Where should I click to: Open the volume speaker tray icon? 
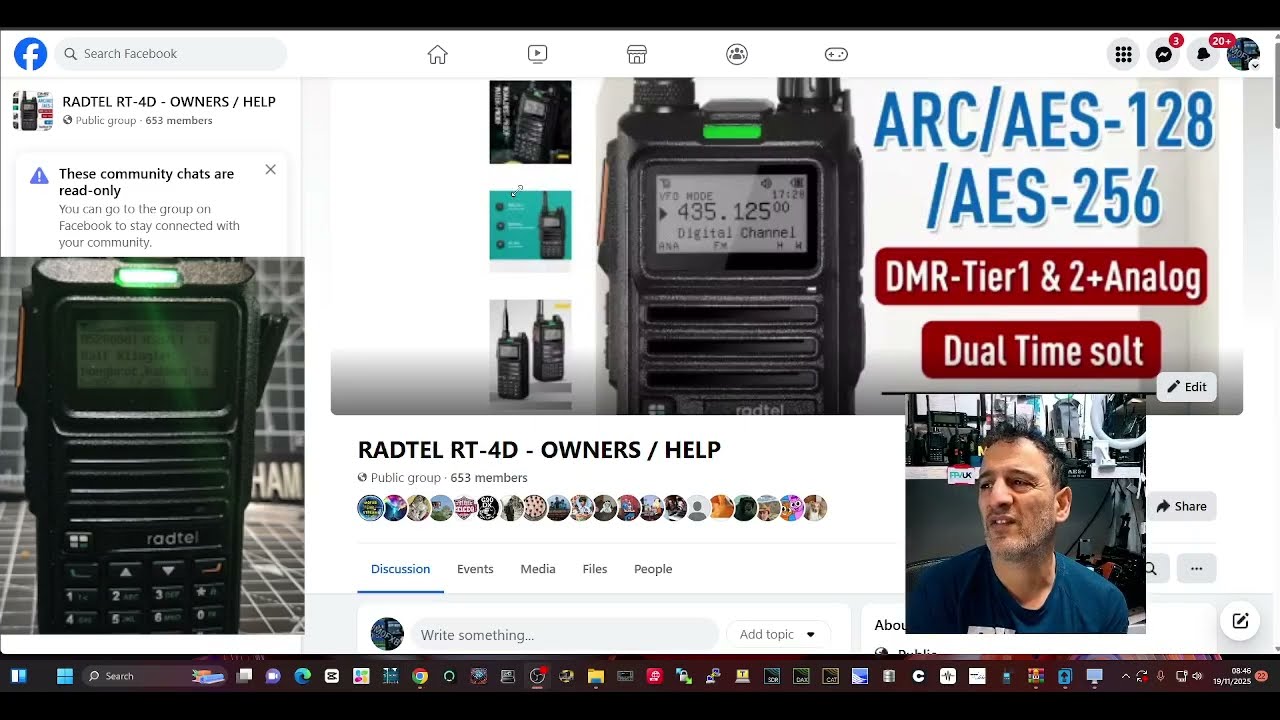click(1197, 676)
